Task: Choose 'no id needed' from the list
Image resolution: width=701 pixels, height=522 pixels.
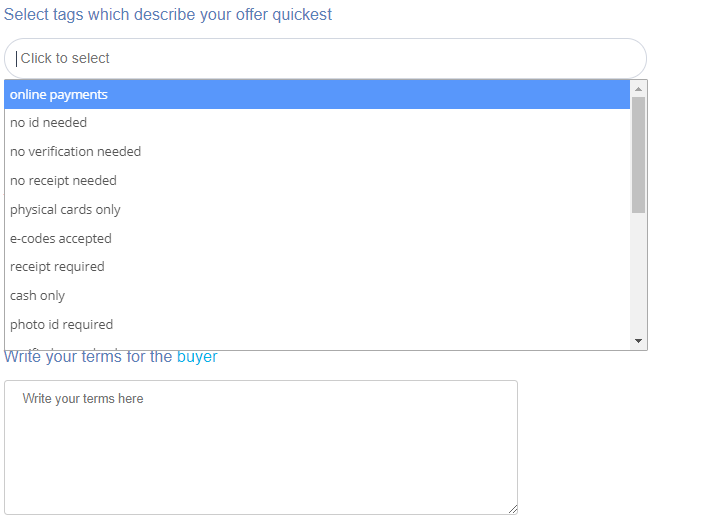Action: [x=49, y=123]
